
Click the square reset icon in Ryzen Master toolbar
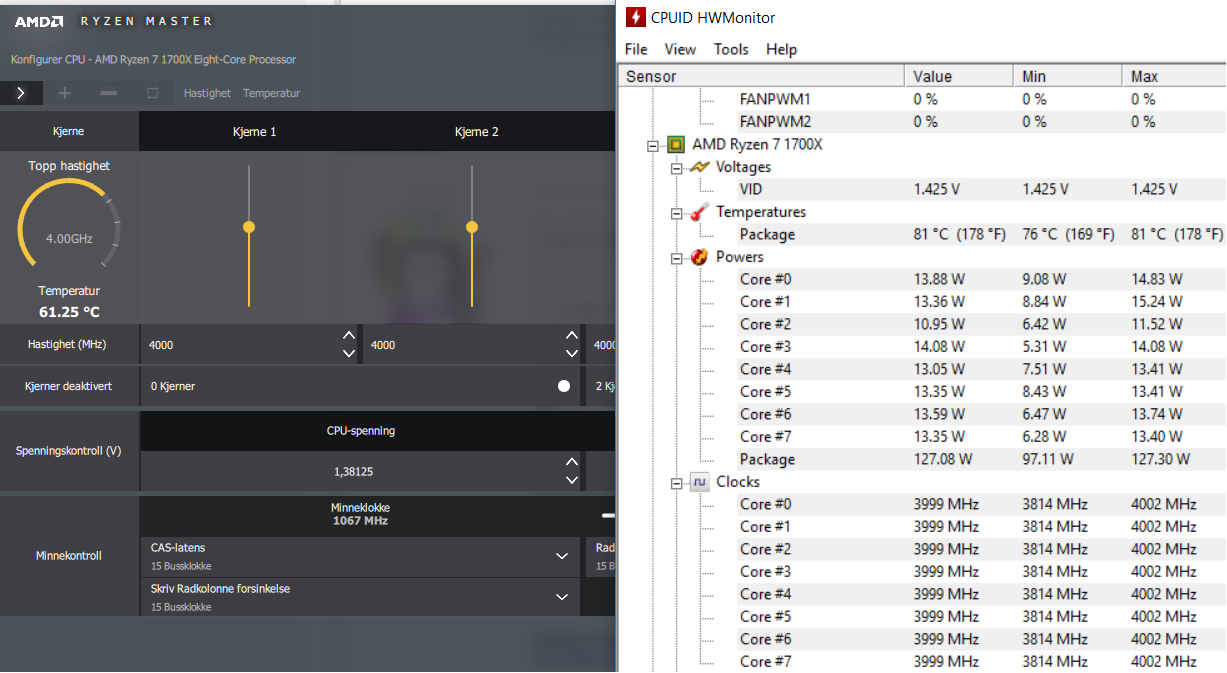click(x=152, y=93)
